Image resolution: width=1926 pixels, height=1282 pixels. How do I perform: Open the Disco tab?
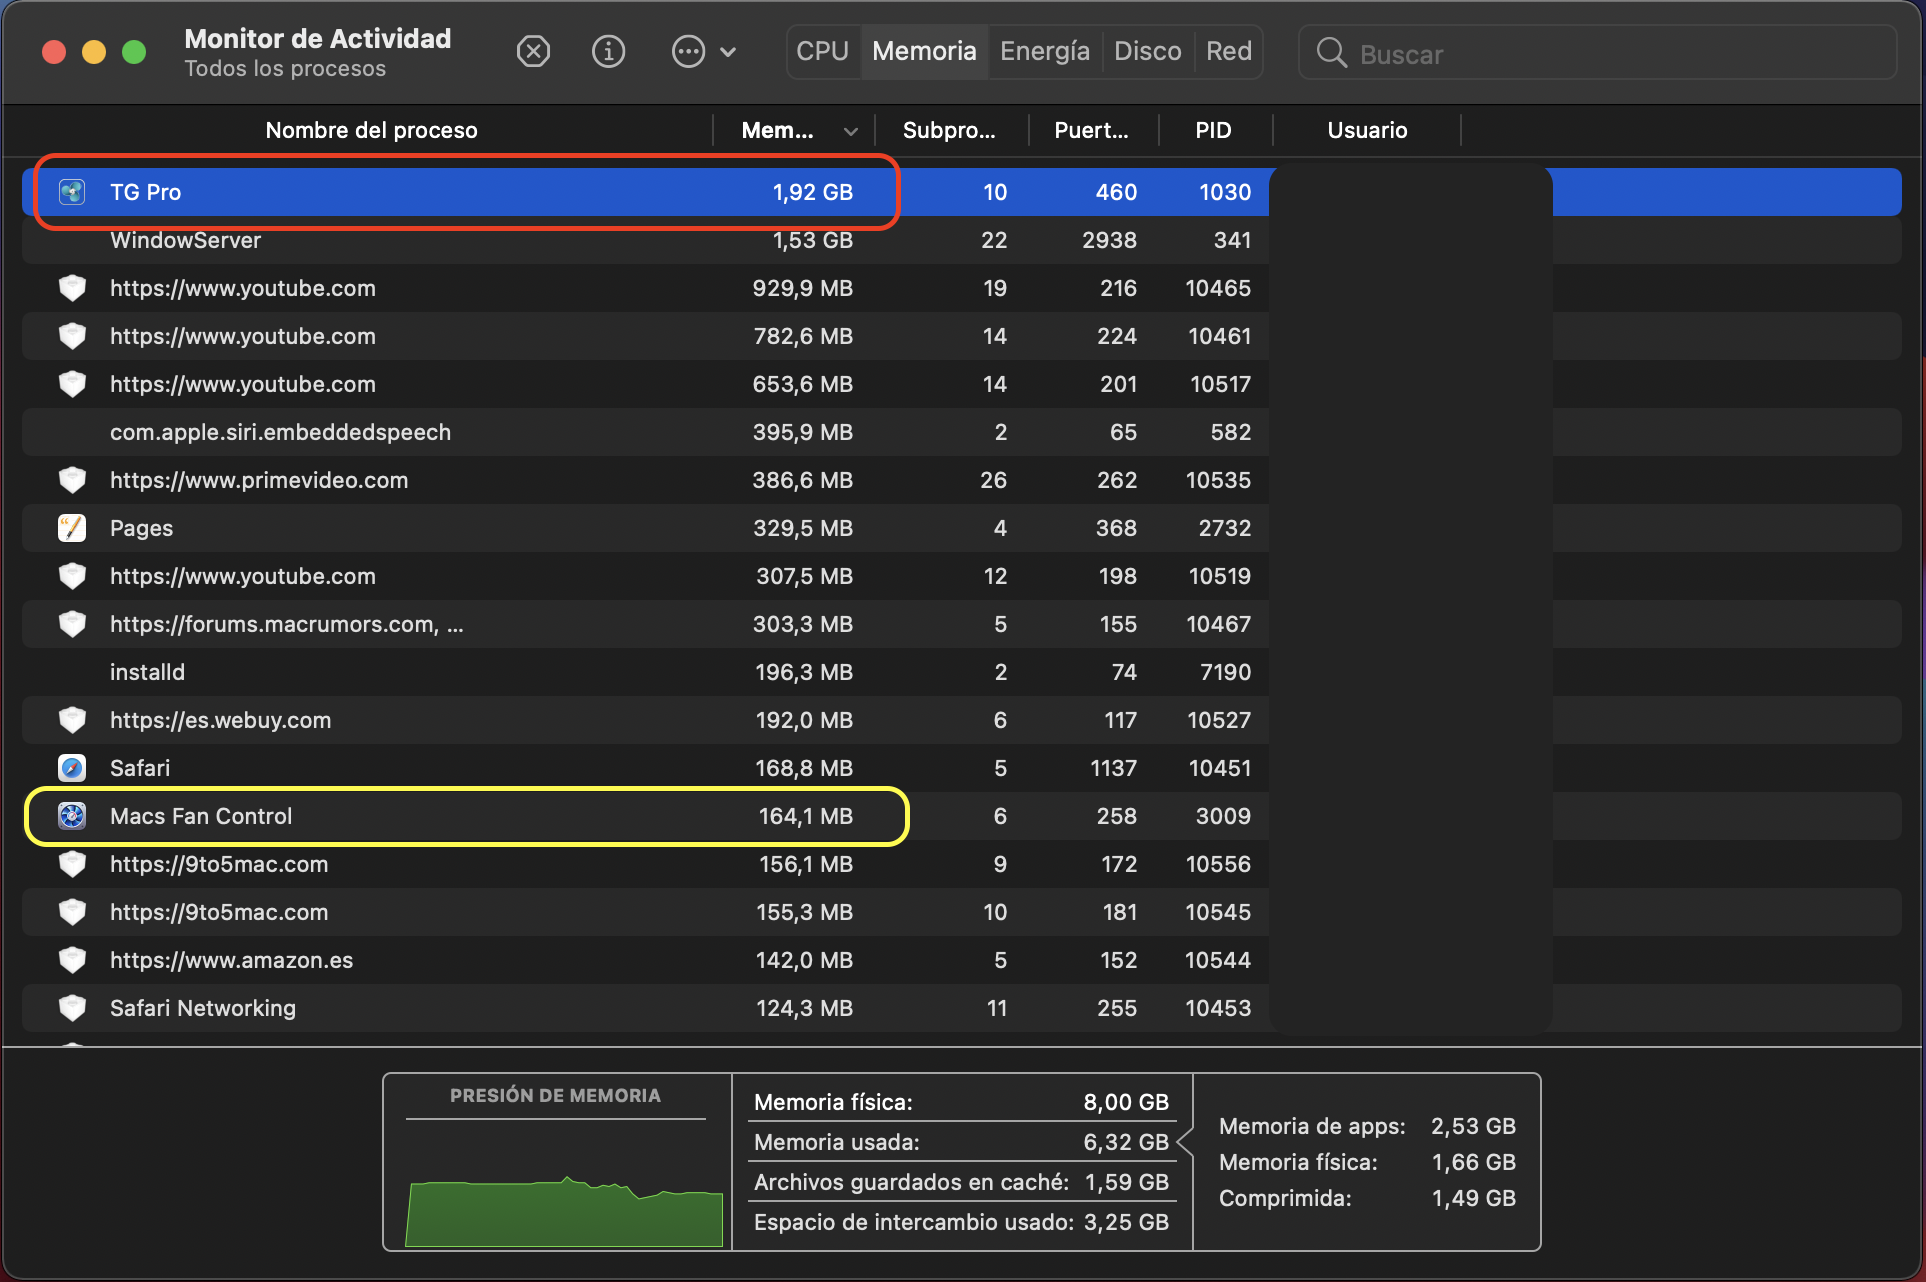click(1147, 51)
